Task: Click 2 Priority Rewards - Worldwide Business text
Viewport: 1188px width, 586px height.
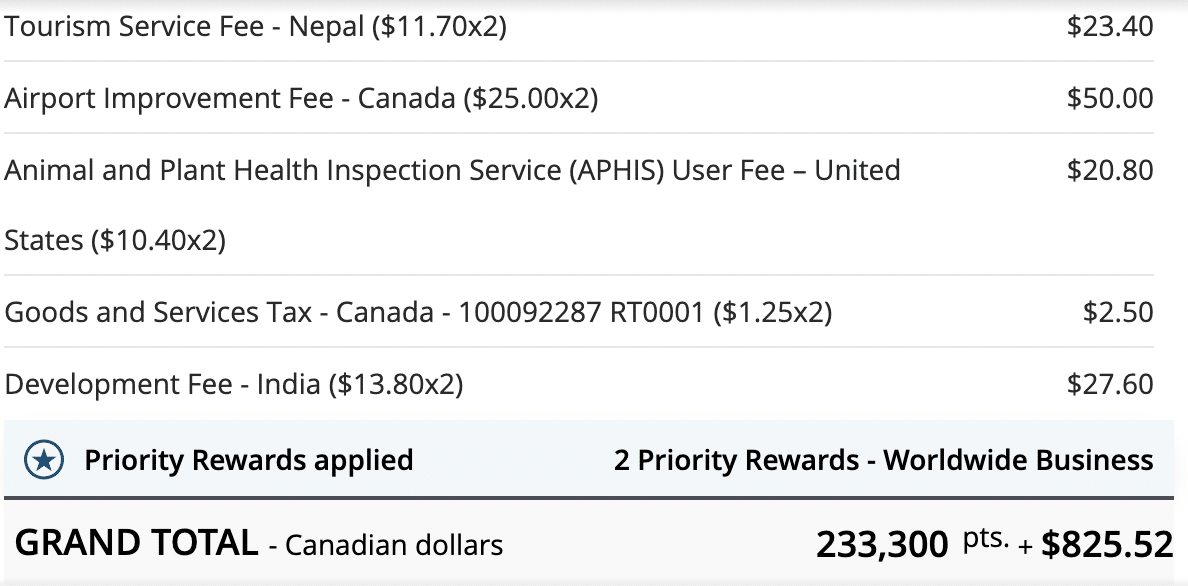Action: point(883,460)
